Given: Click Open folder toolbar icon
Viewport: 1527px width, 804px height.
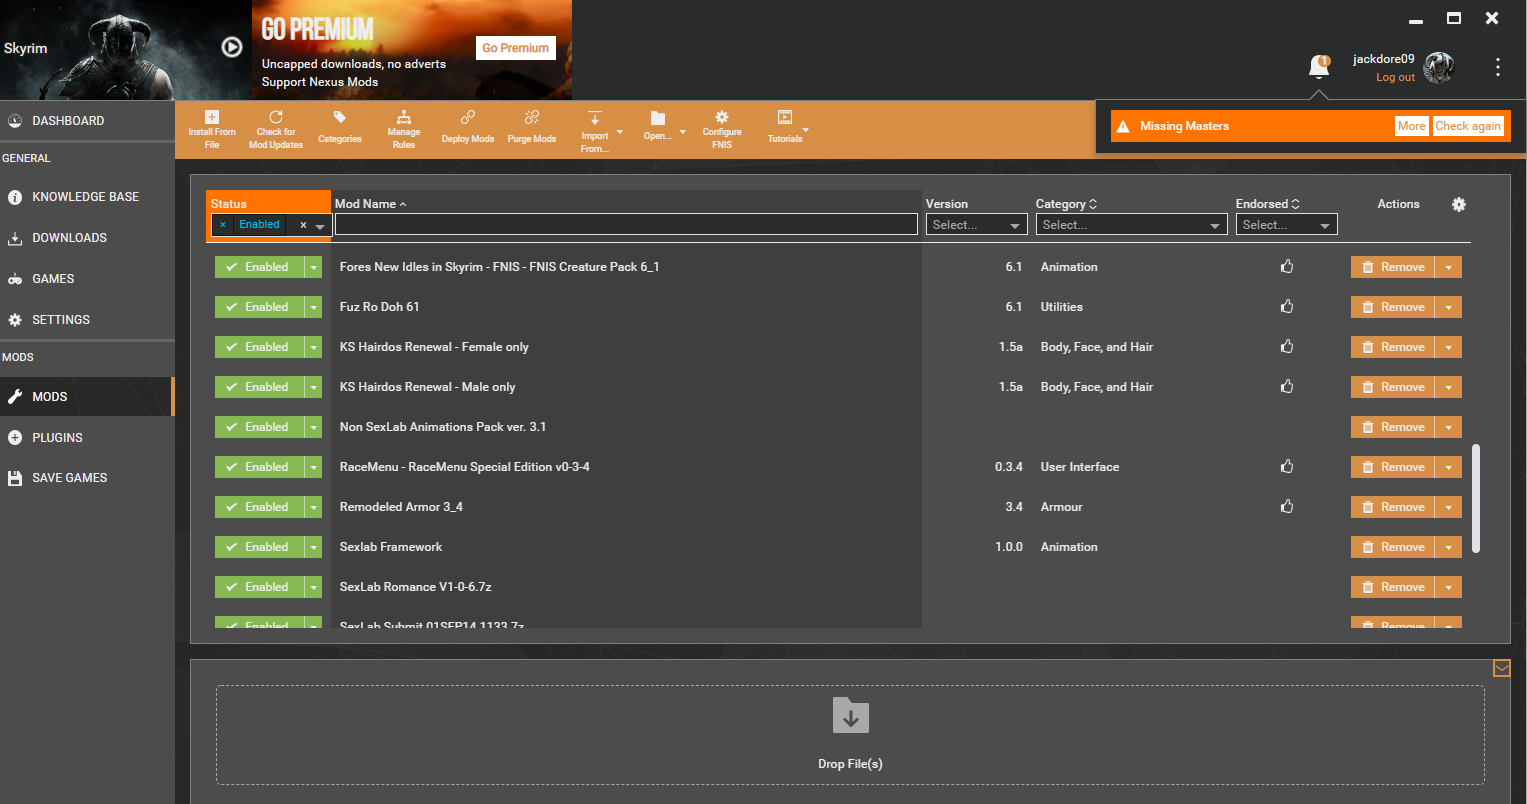Looking at the screenshot, I should click(658, 118).
